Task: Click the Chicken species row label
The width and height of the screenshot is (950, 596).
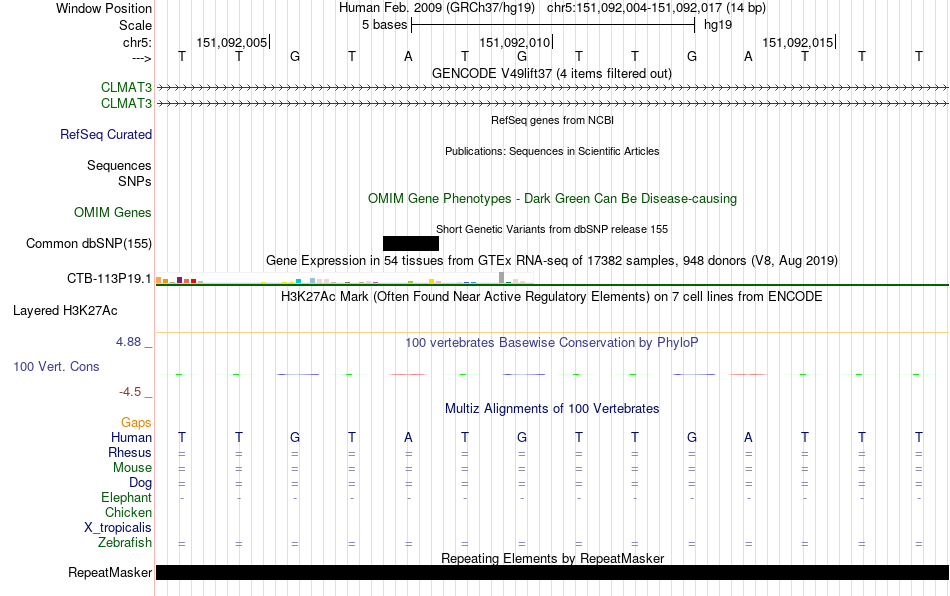Action: click(x=128, y=512)
